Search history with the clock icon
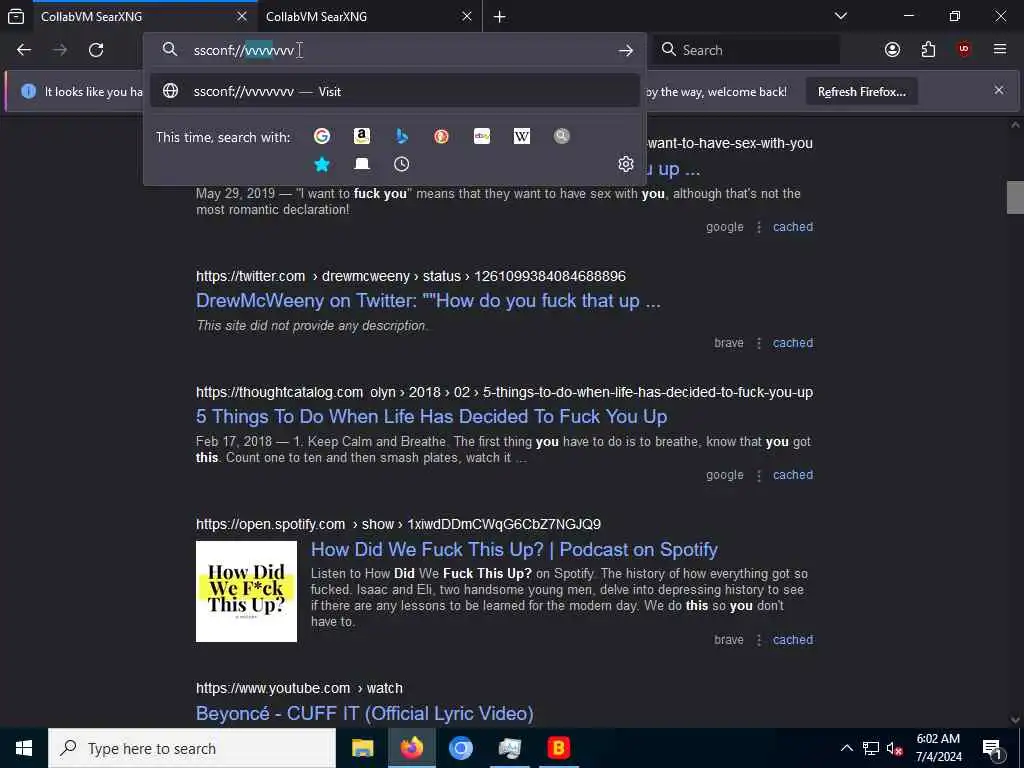The height and width of the screenshot is (768, 1024). (x=402, y=164)
